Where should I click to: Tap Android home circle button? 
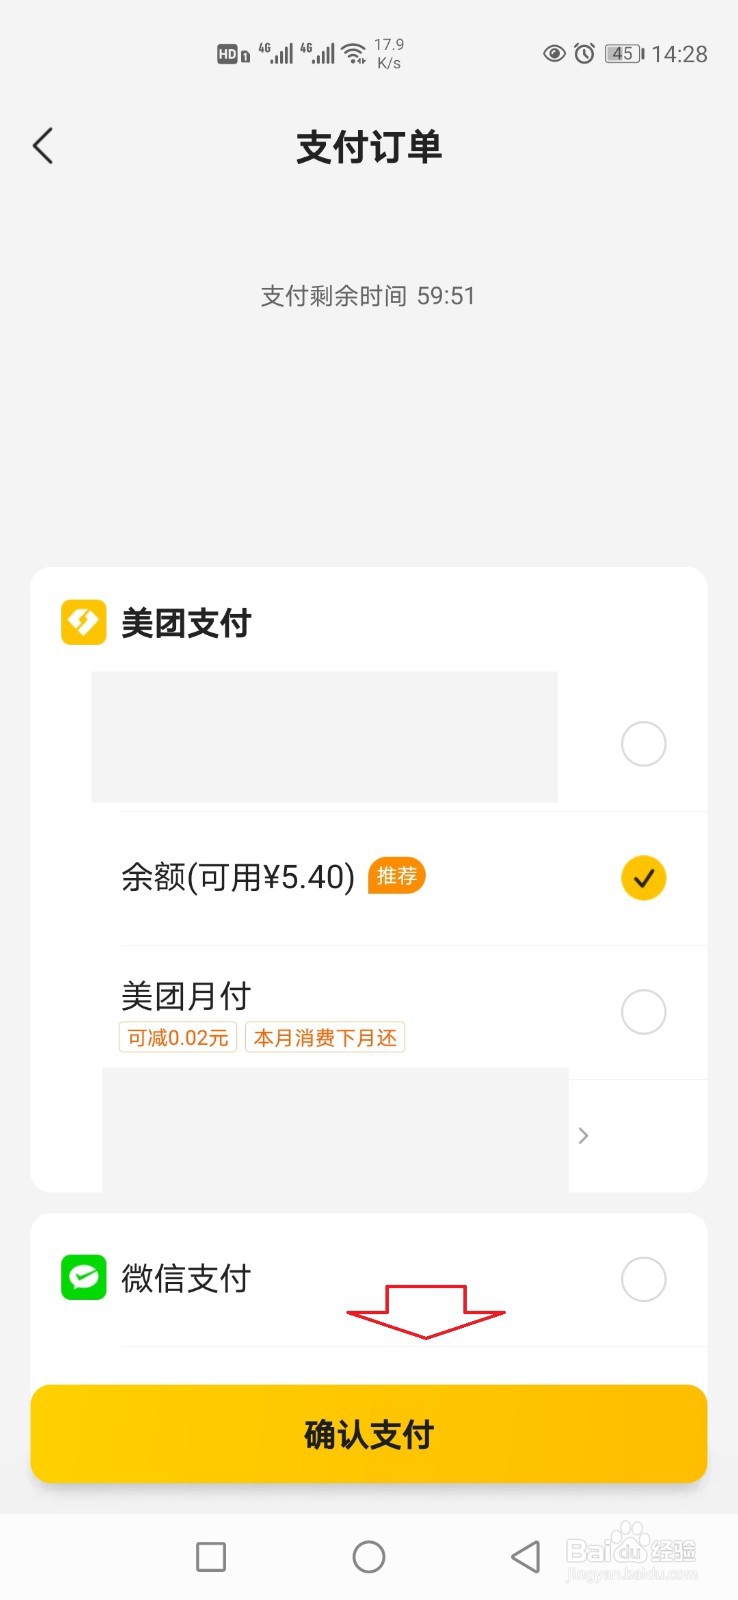[x=369, y=1557]
